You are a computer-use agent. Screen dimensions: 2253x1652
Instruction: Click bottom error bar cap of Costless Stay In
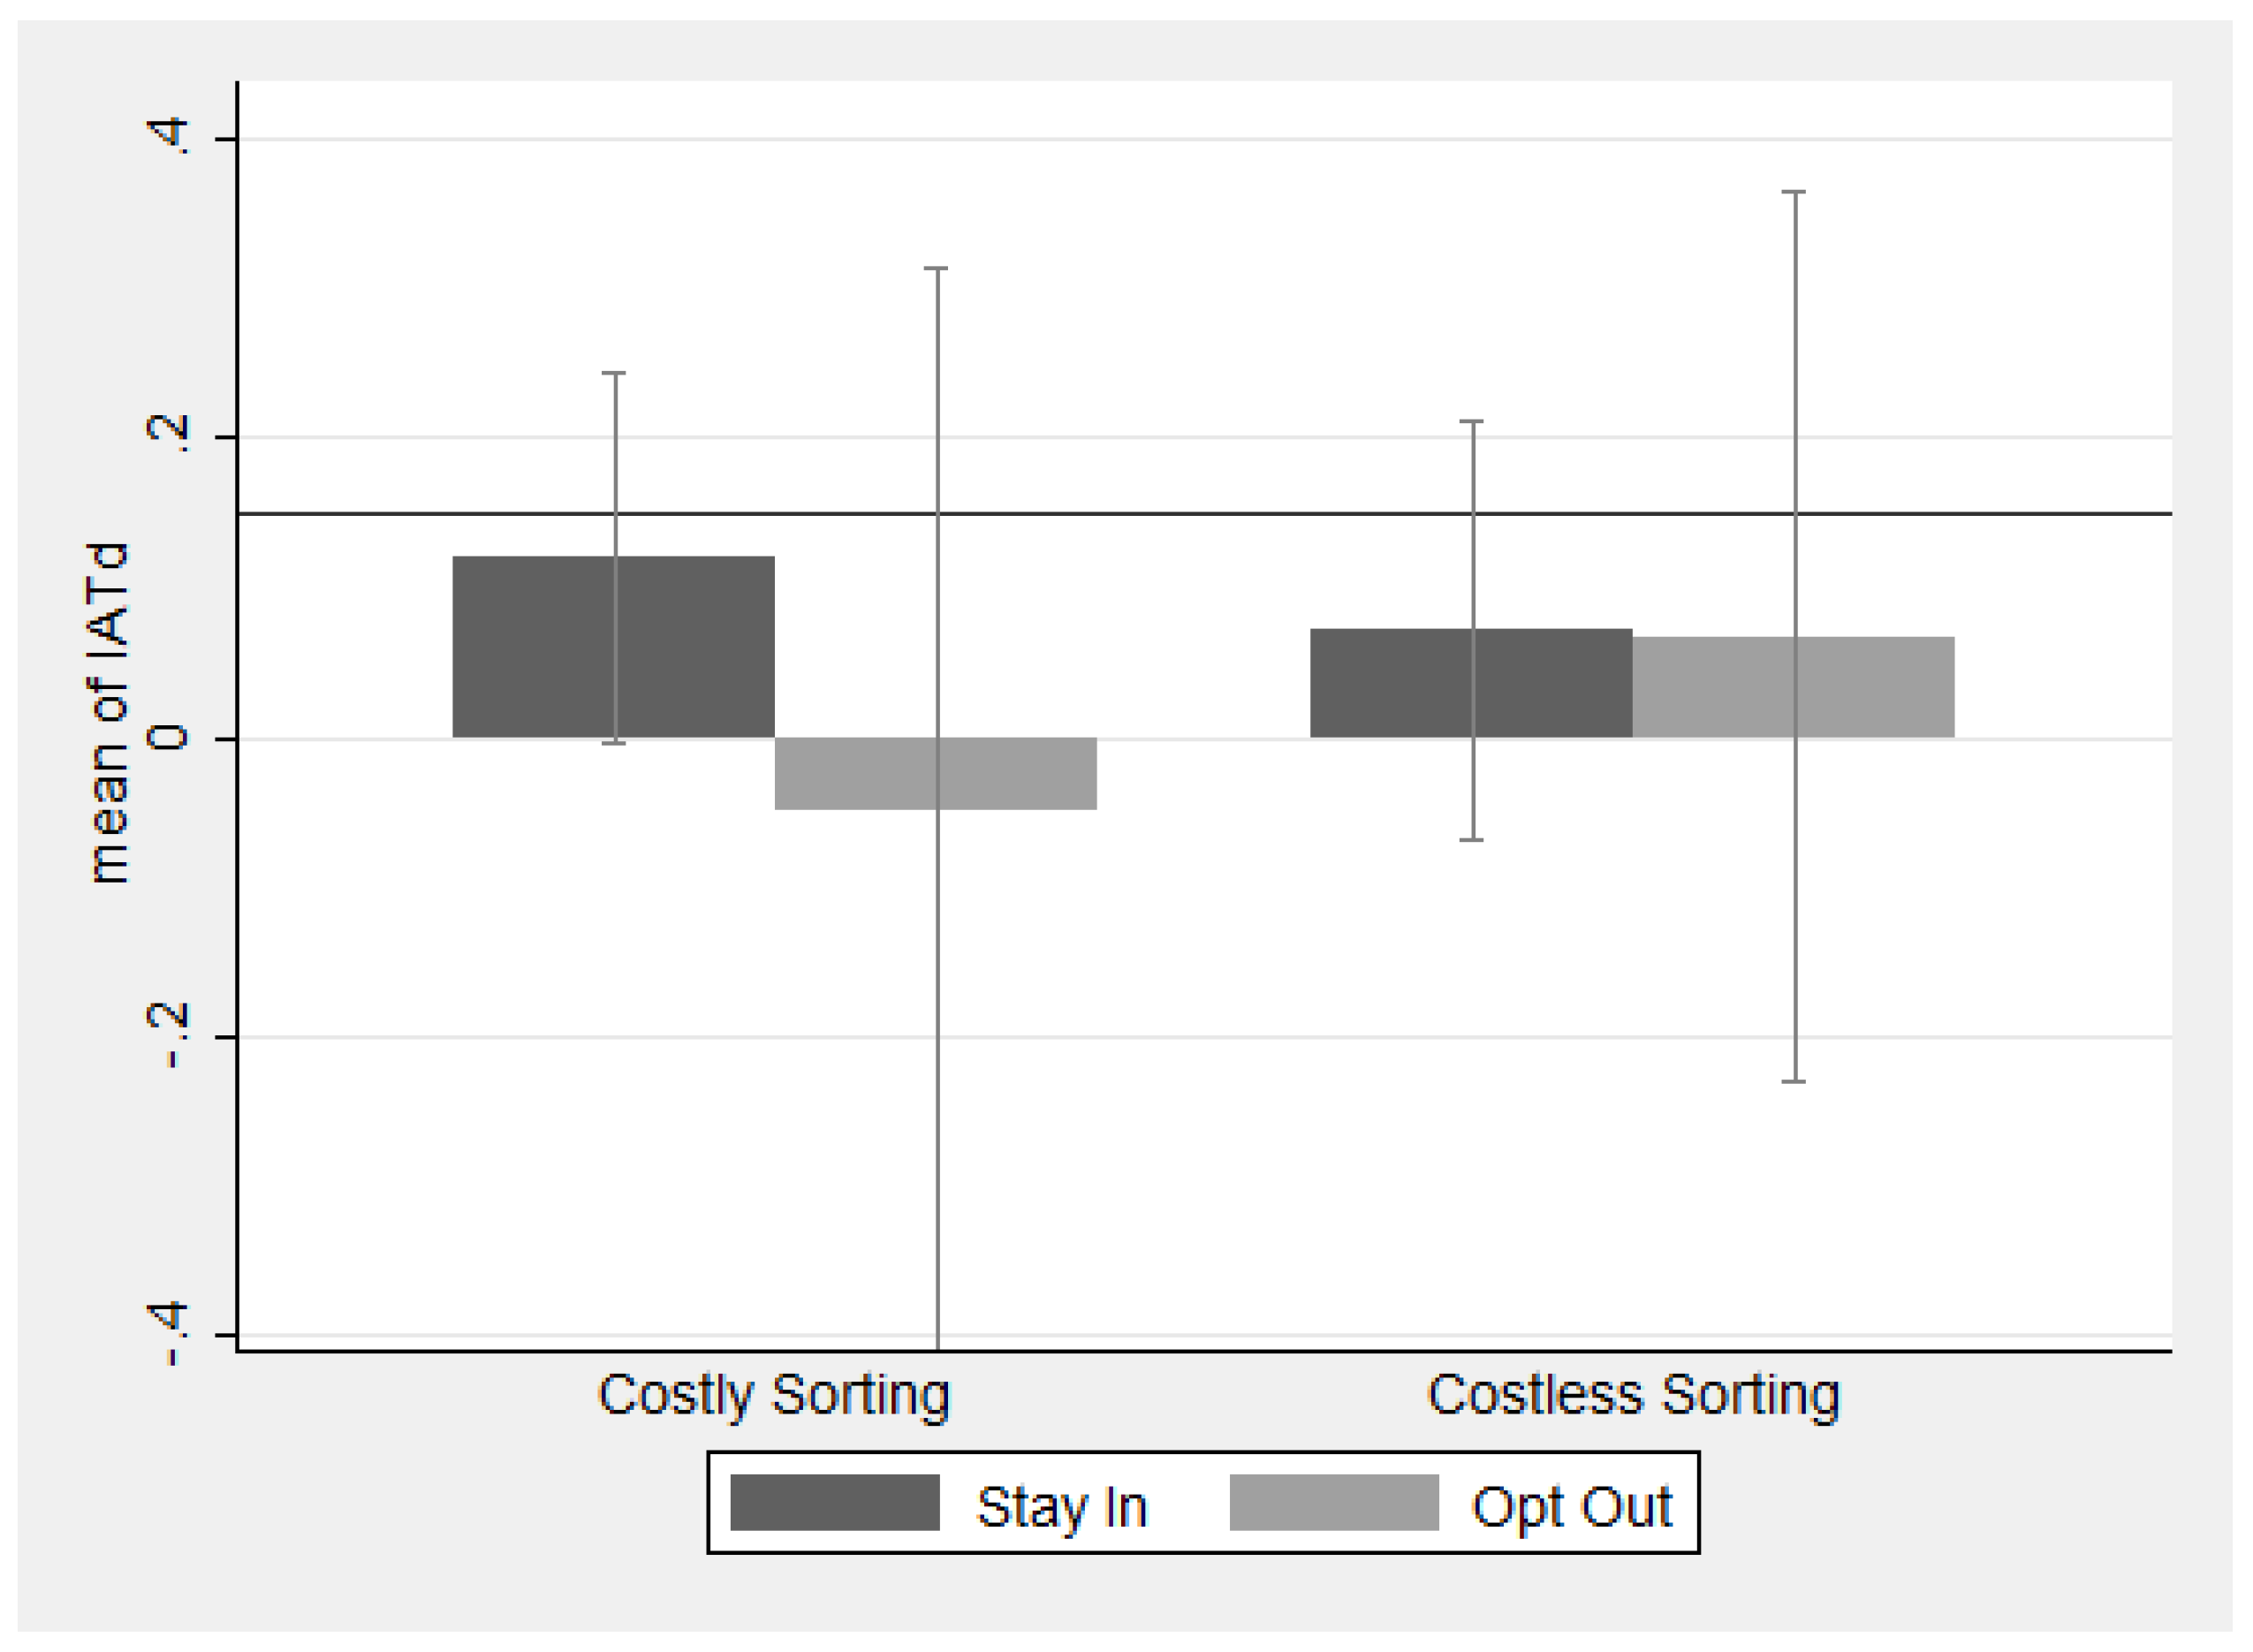(x=1470, y=840)
